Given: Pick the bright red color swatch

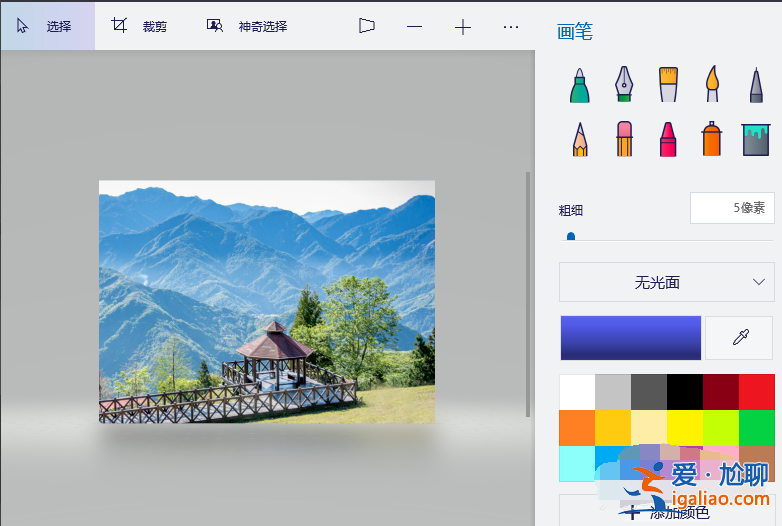Looking at the screenshot, I should (x=757, y=392).
